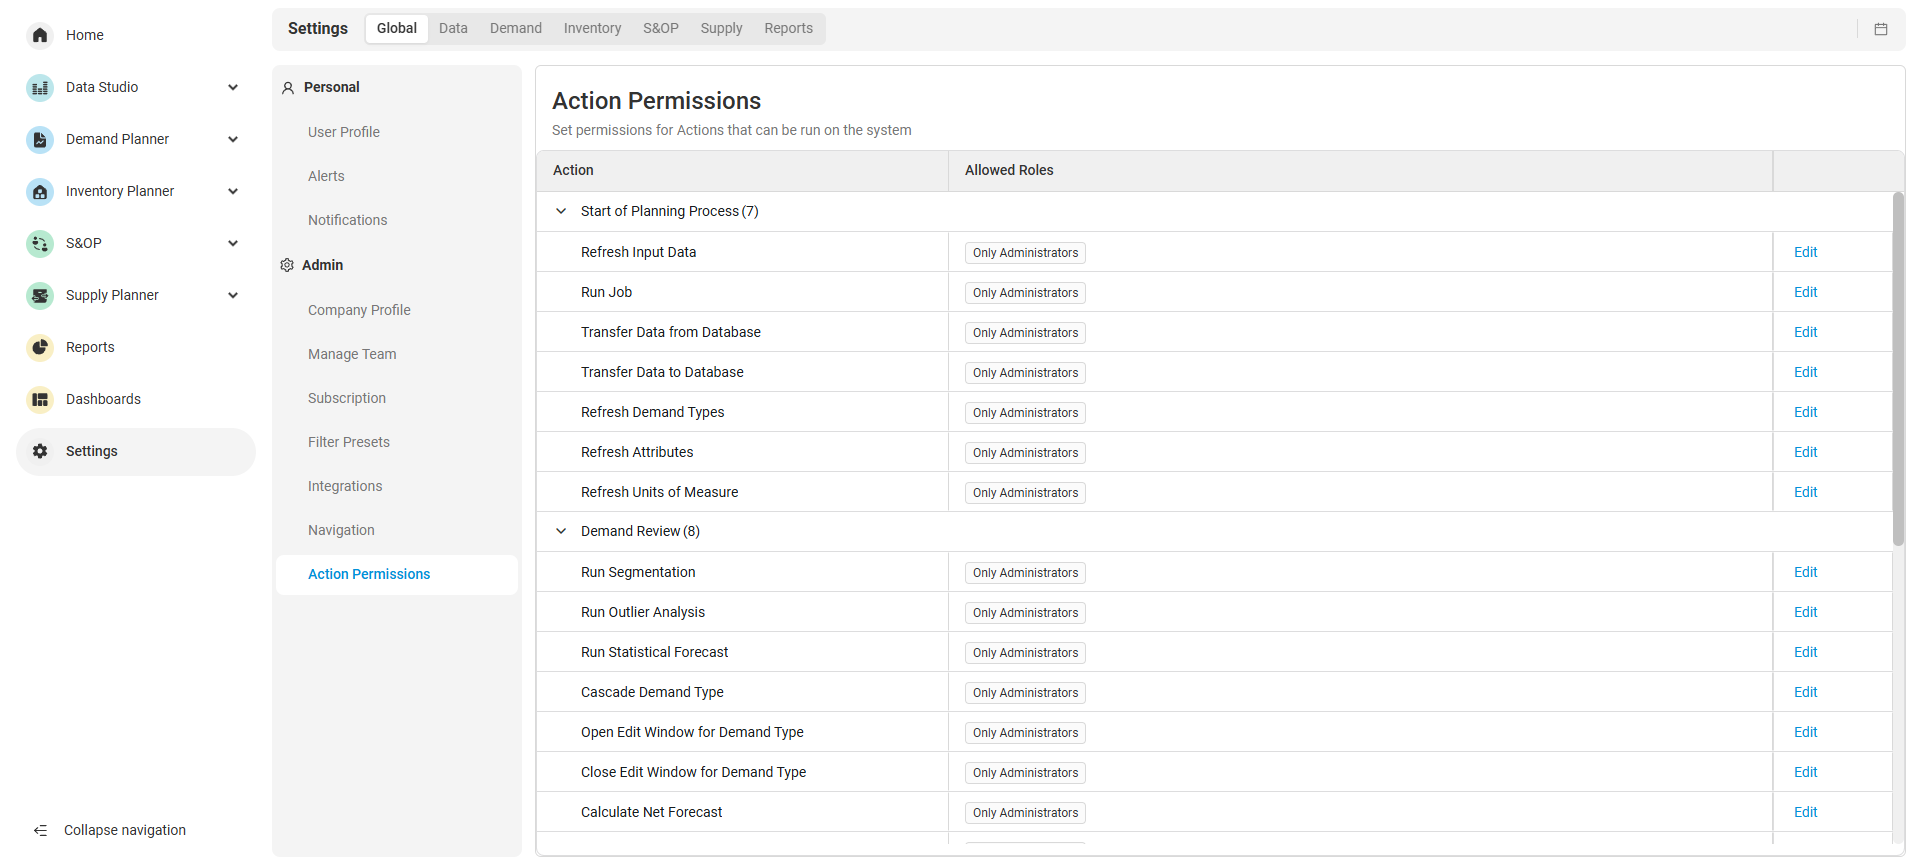Click the Collapse navigation arrow icon
The height and width of the screenshot is (868, 1915).
pos(40,831)
